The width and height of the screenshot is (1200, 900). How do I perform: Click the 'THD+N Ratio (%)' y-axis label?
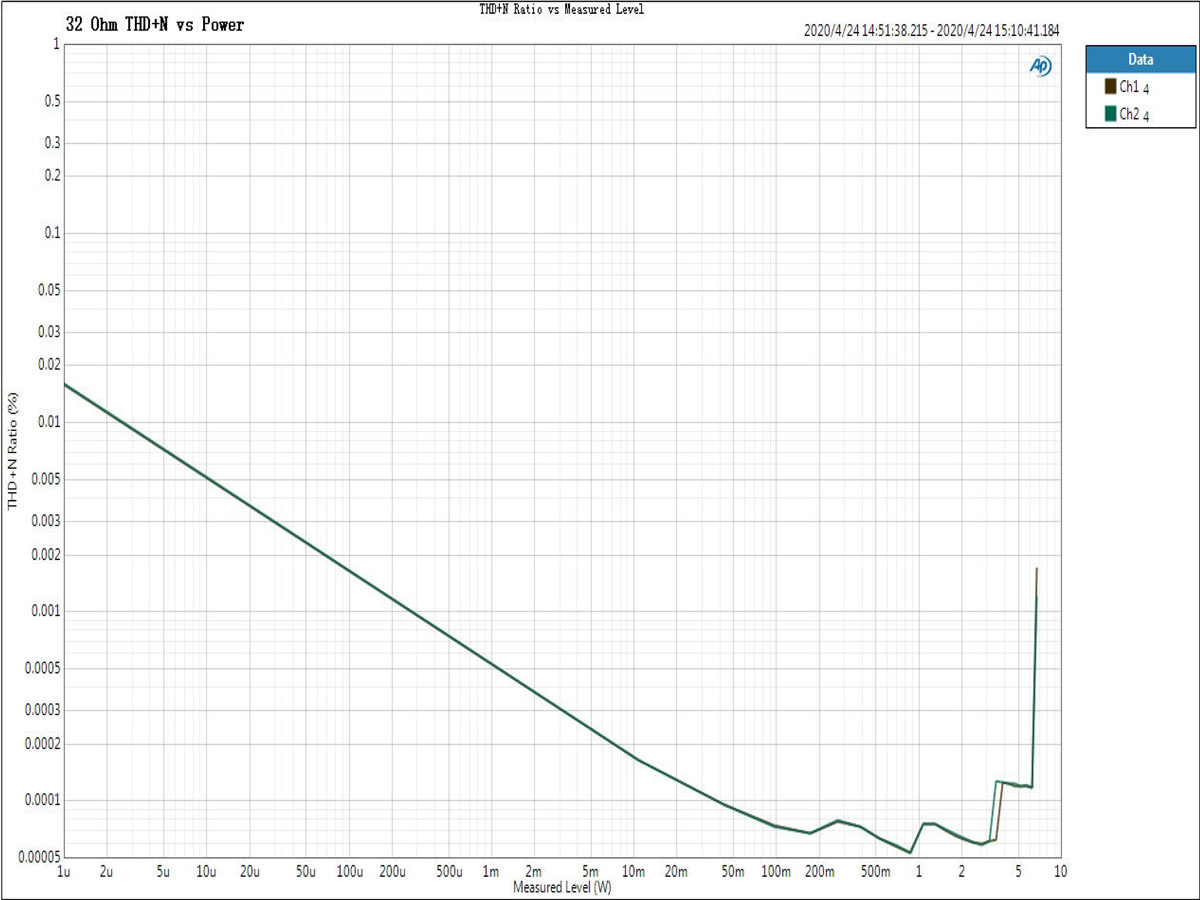click(13, 451)
